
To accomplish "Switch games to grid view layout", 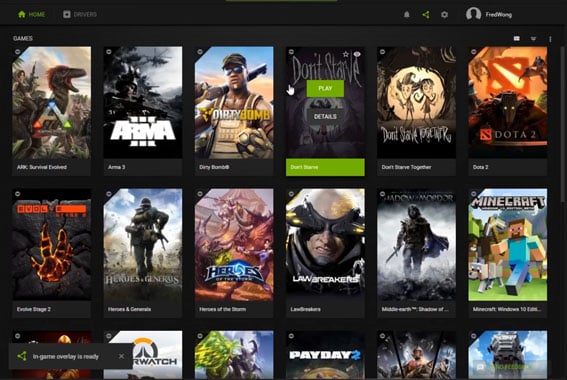I will pyautogui.click(x=517, y=38).
